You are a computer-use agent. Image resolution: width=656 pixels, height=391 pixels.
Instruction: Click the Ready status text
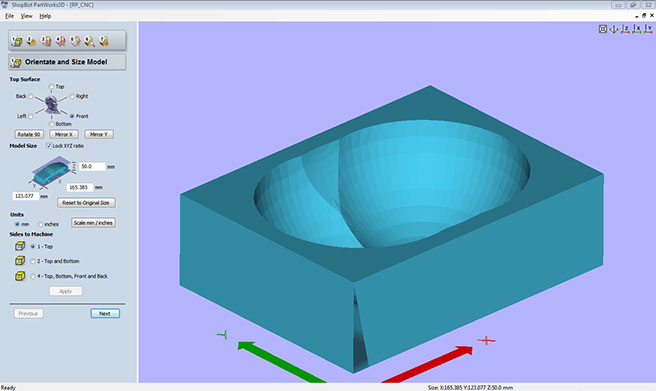(8, 388)
